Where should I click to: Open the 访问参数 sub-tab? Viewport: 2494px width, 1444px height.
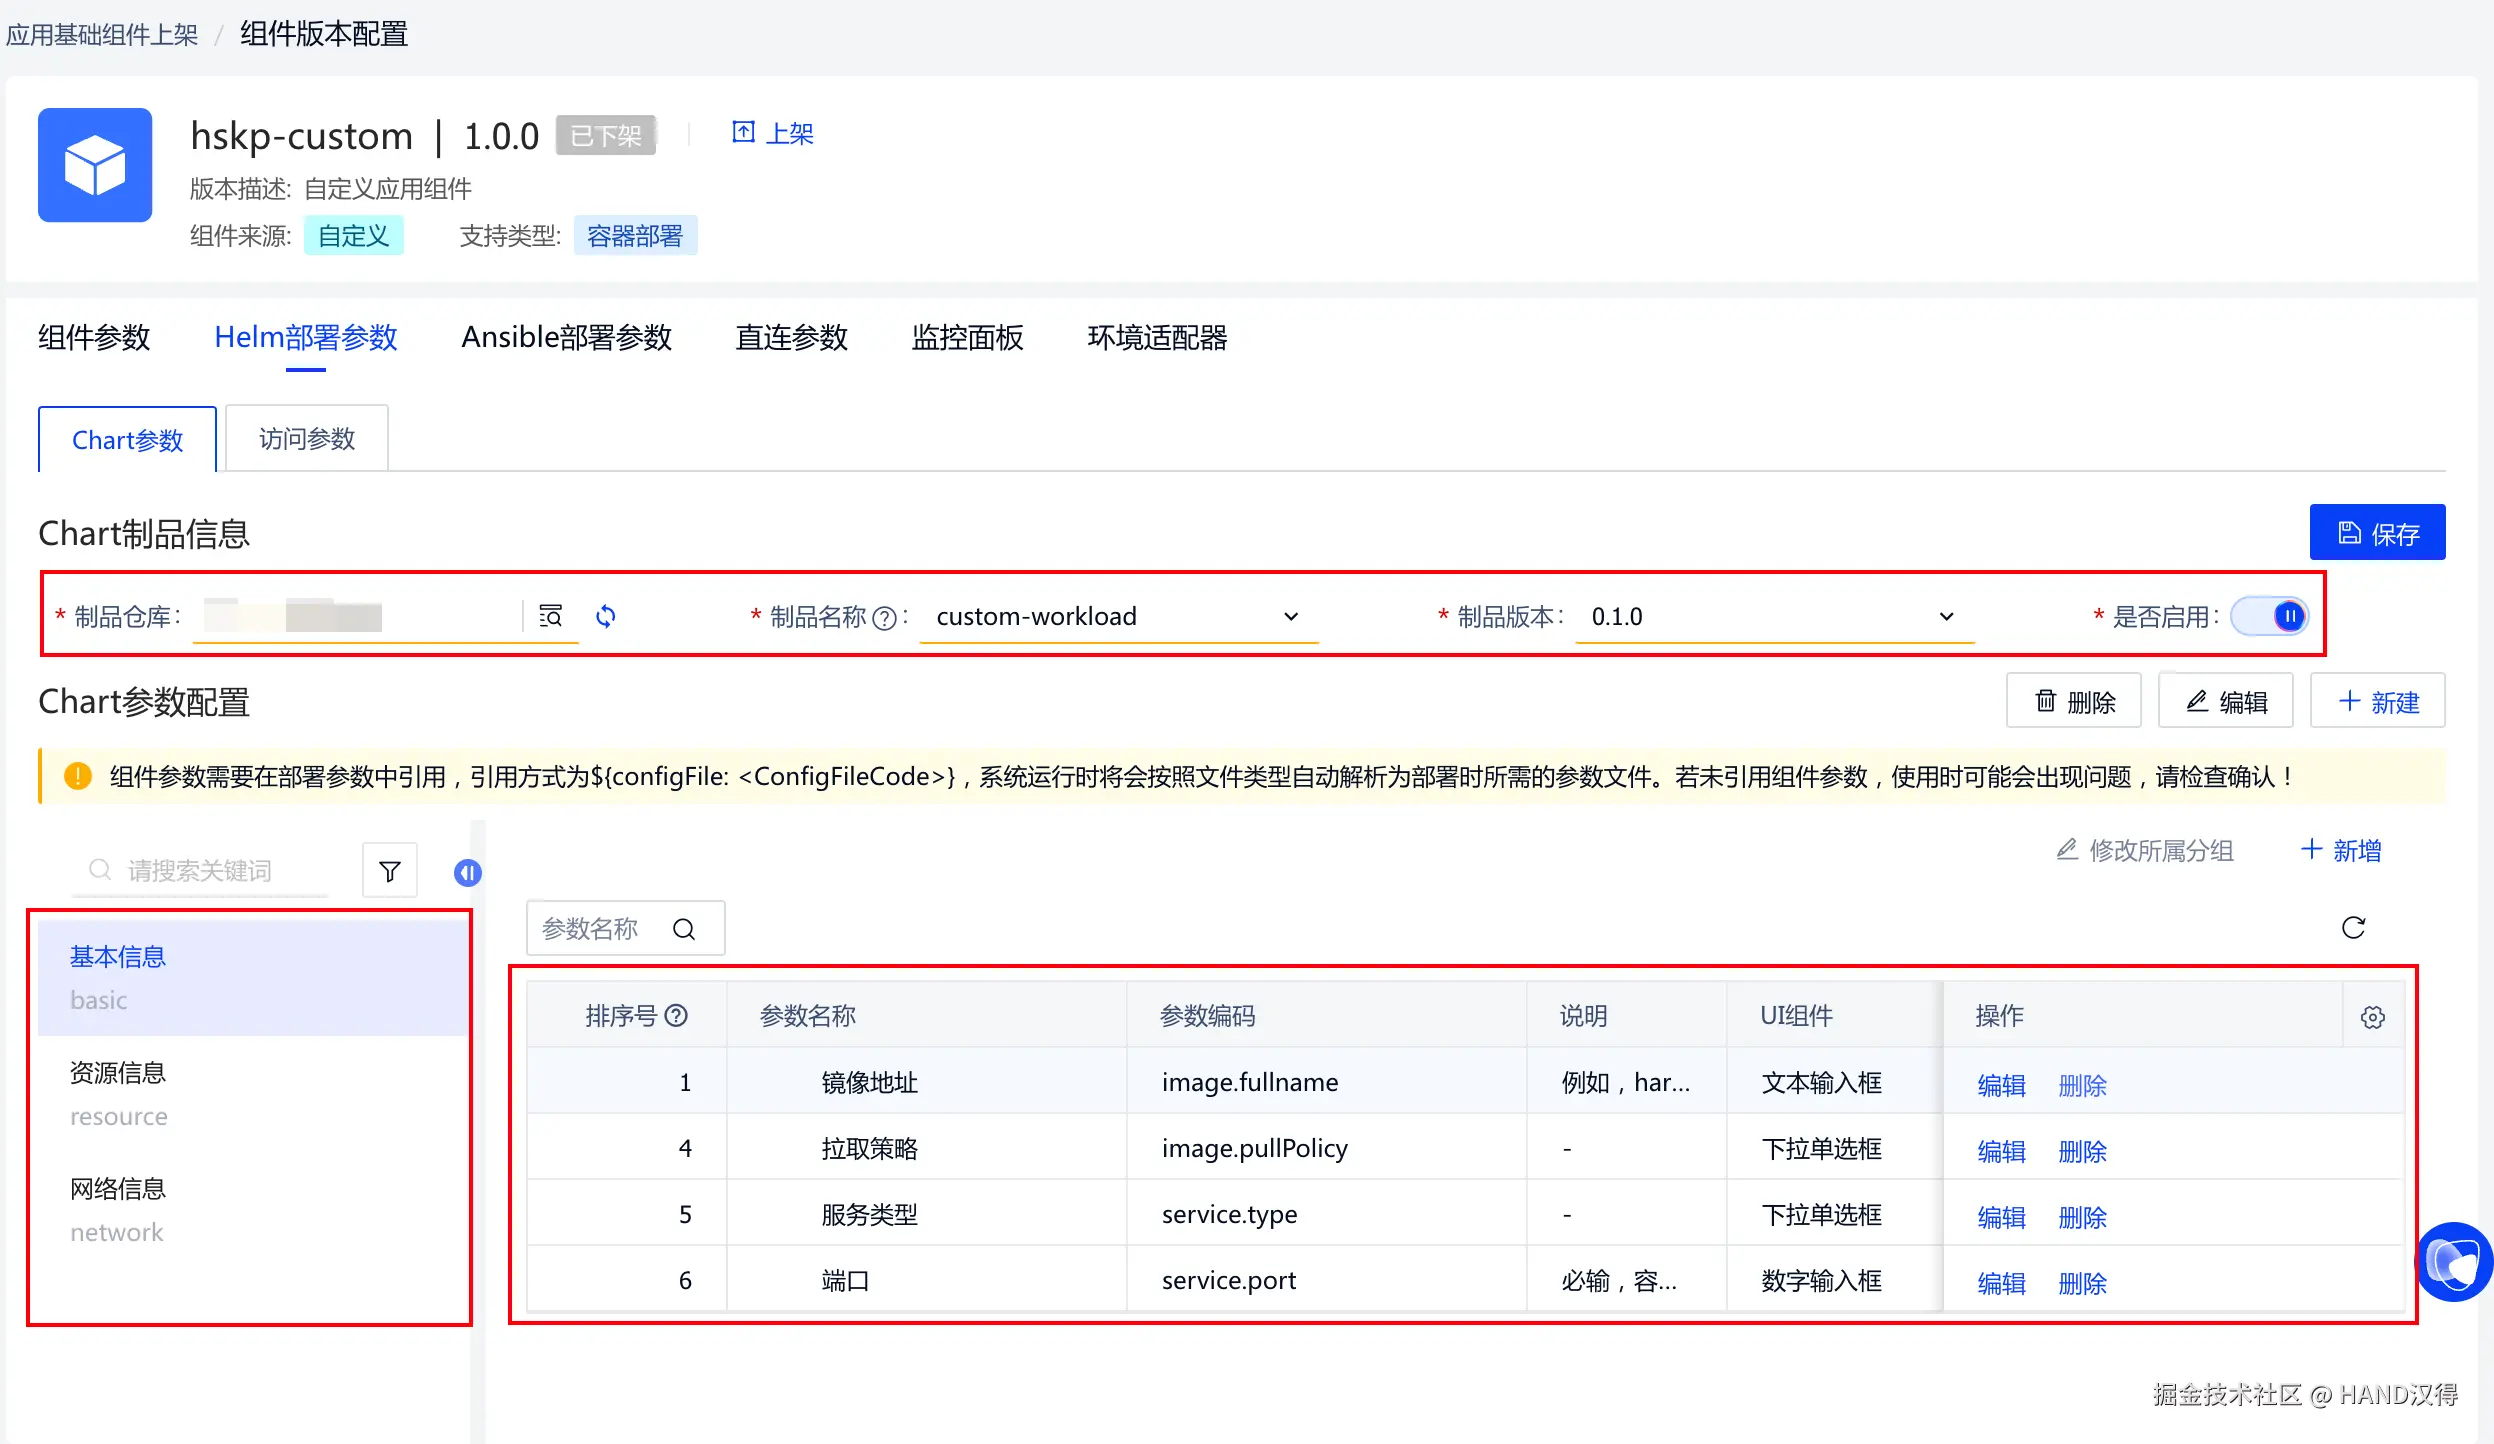click(x=306, y=439)
